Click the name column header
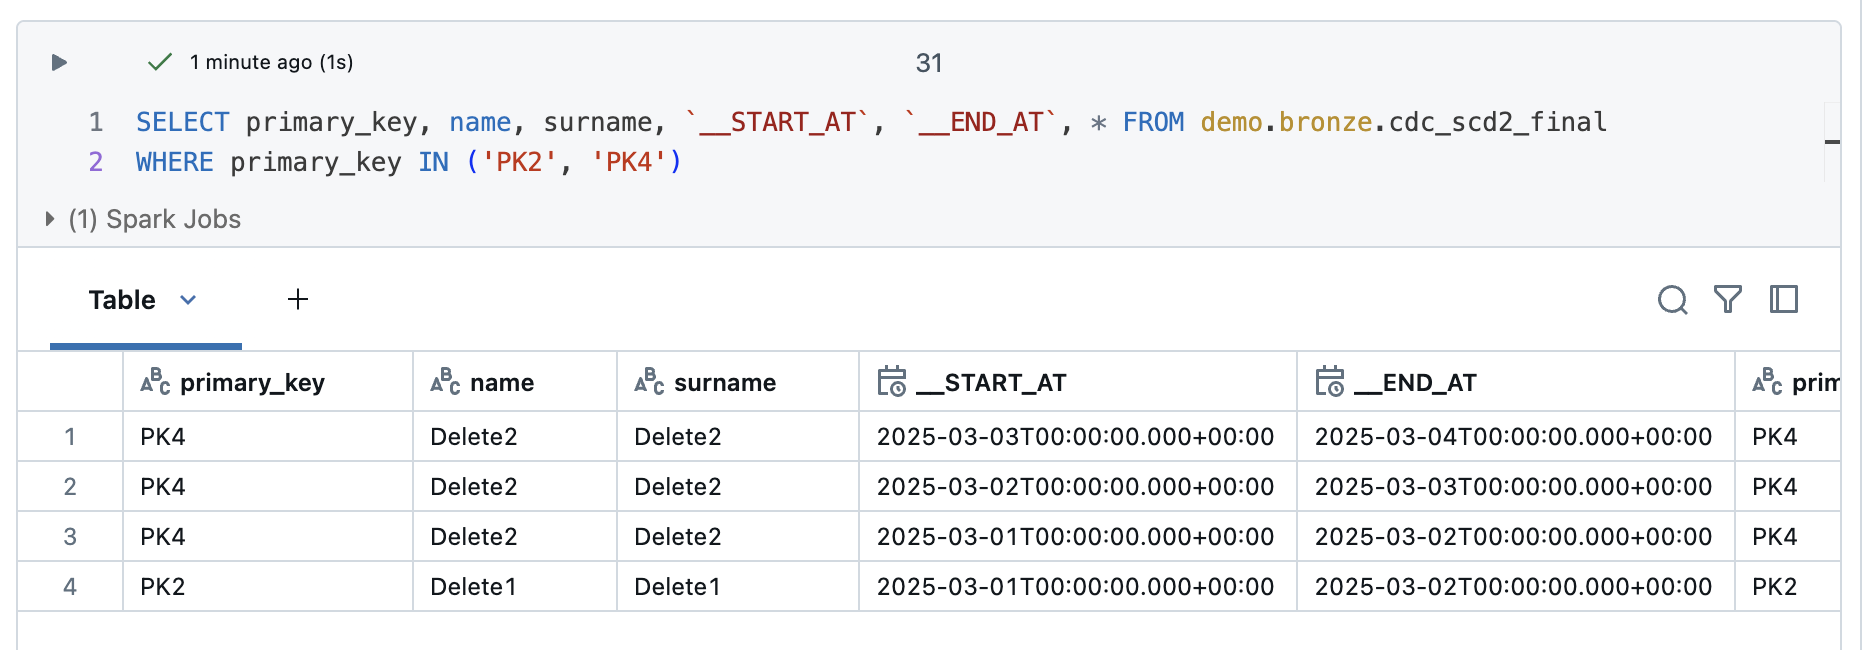Image resolution: width=1874 pixels, height=650 pixels. 502,383
